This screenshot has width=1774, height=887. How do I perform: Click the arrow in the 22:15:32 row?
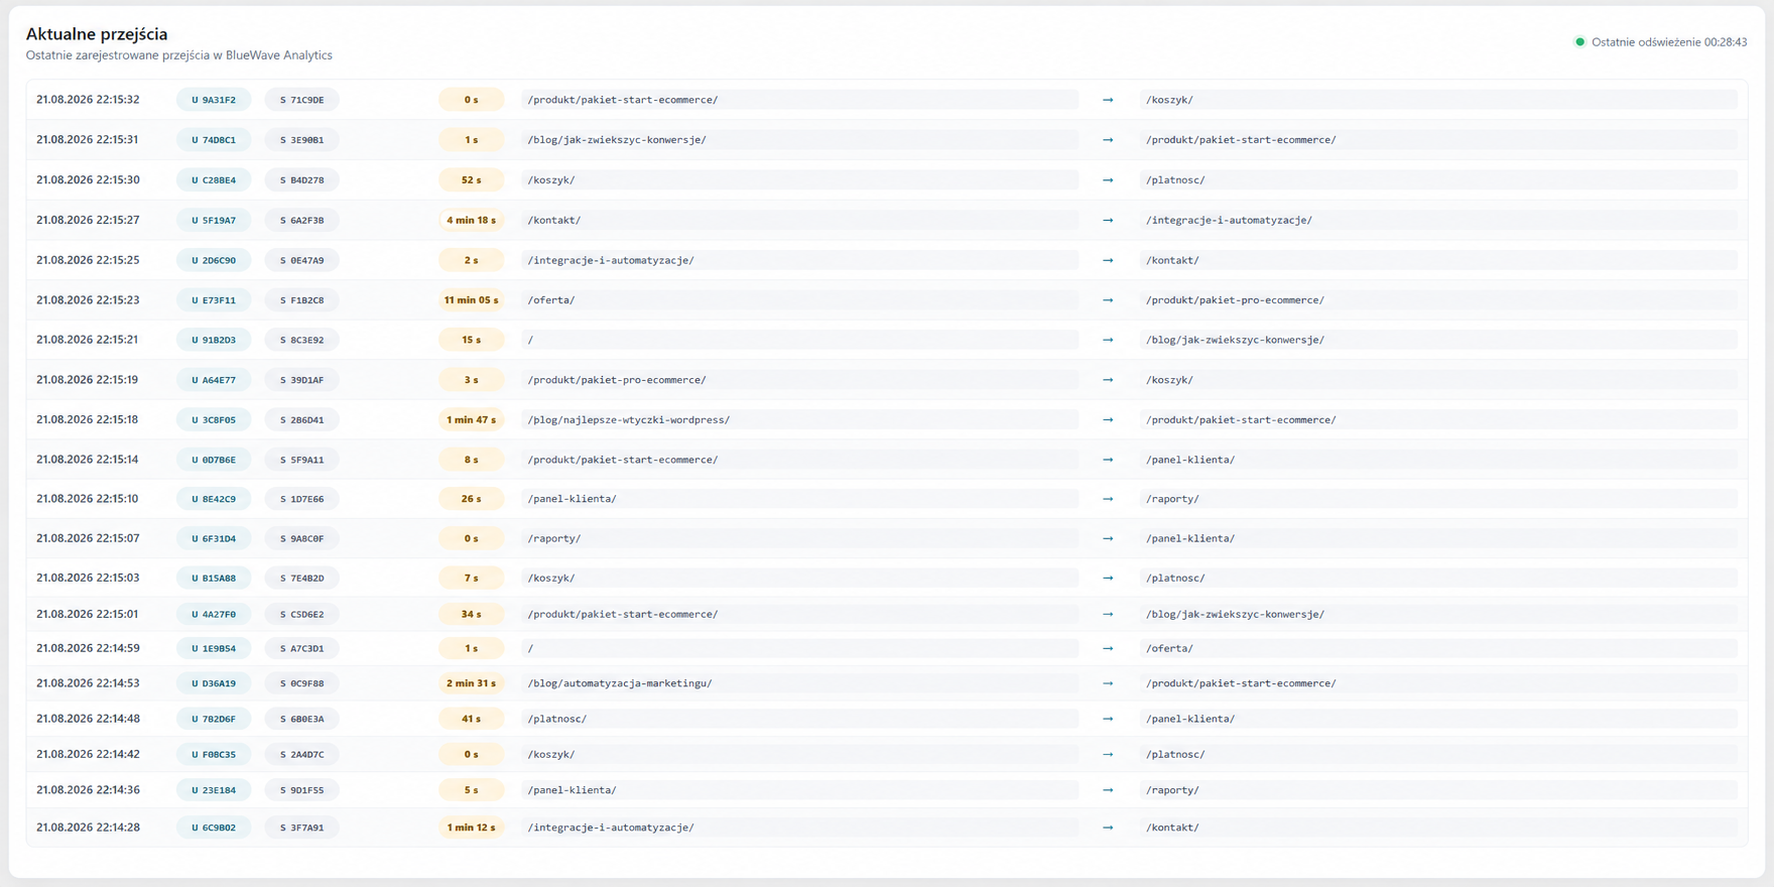click(x=1108, y=100)
